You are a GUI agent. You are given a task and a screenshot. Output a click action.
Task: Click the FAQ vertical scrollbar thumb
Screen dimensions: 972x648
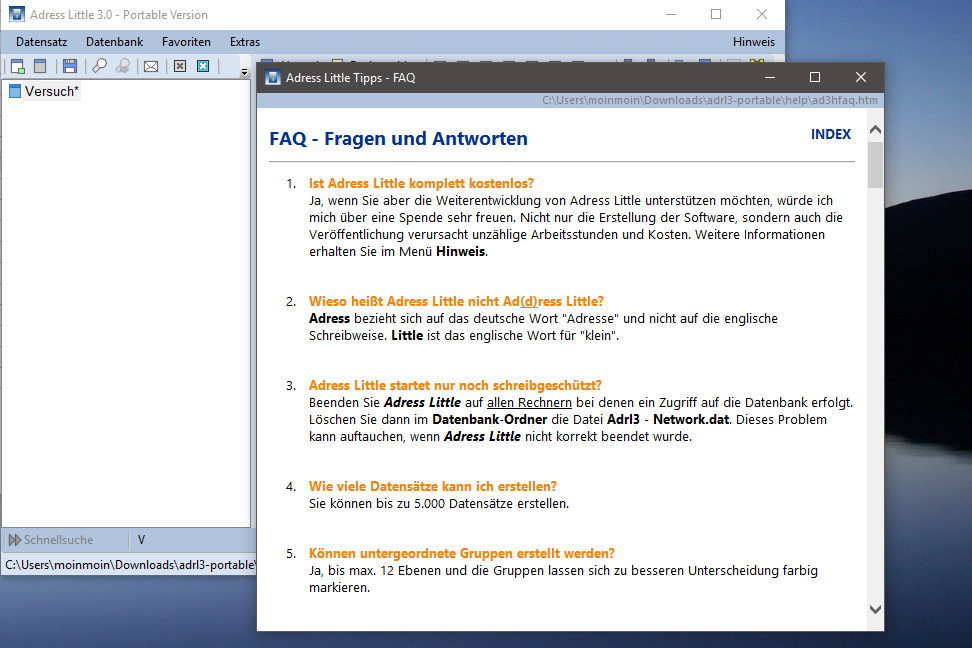coord(875,165)
